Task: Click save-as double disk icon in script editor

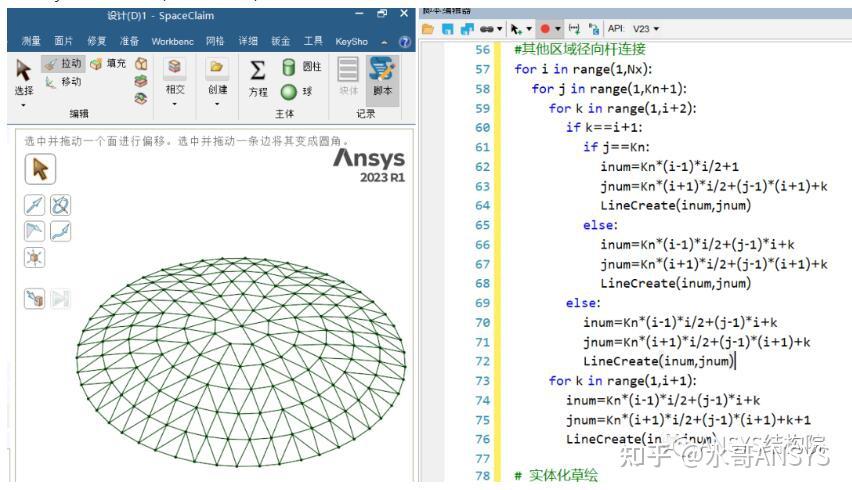Action: point(467,29)
